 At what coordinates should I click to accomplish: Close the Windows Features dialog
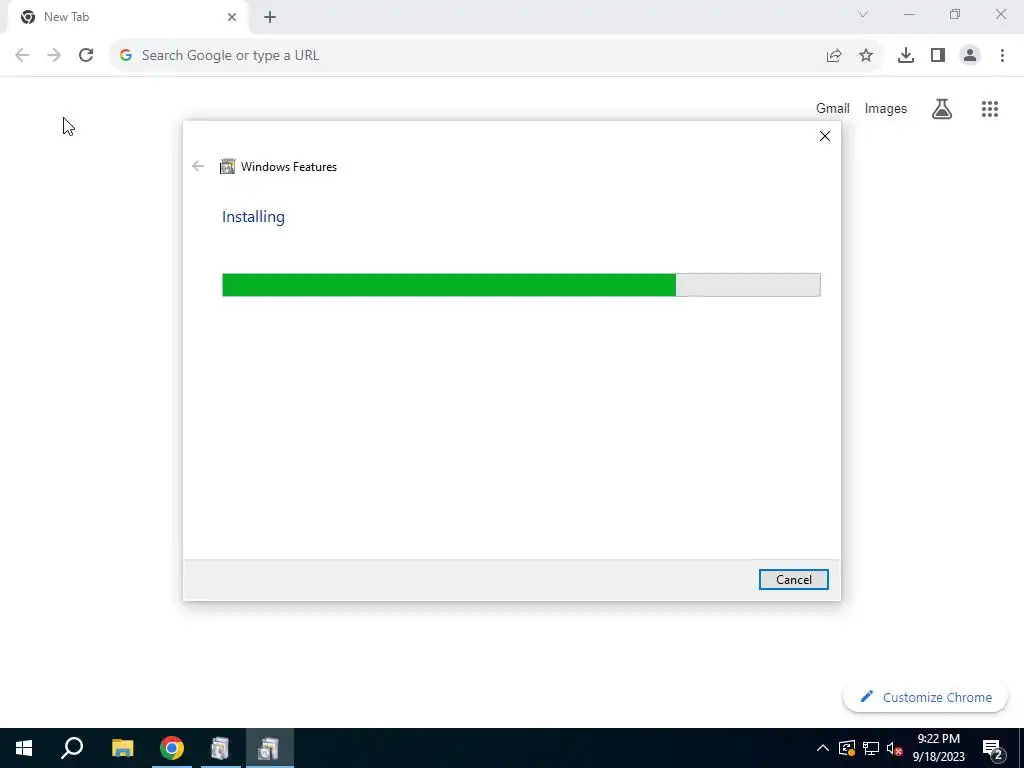(825, 136)
